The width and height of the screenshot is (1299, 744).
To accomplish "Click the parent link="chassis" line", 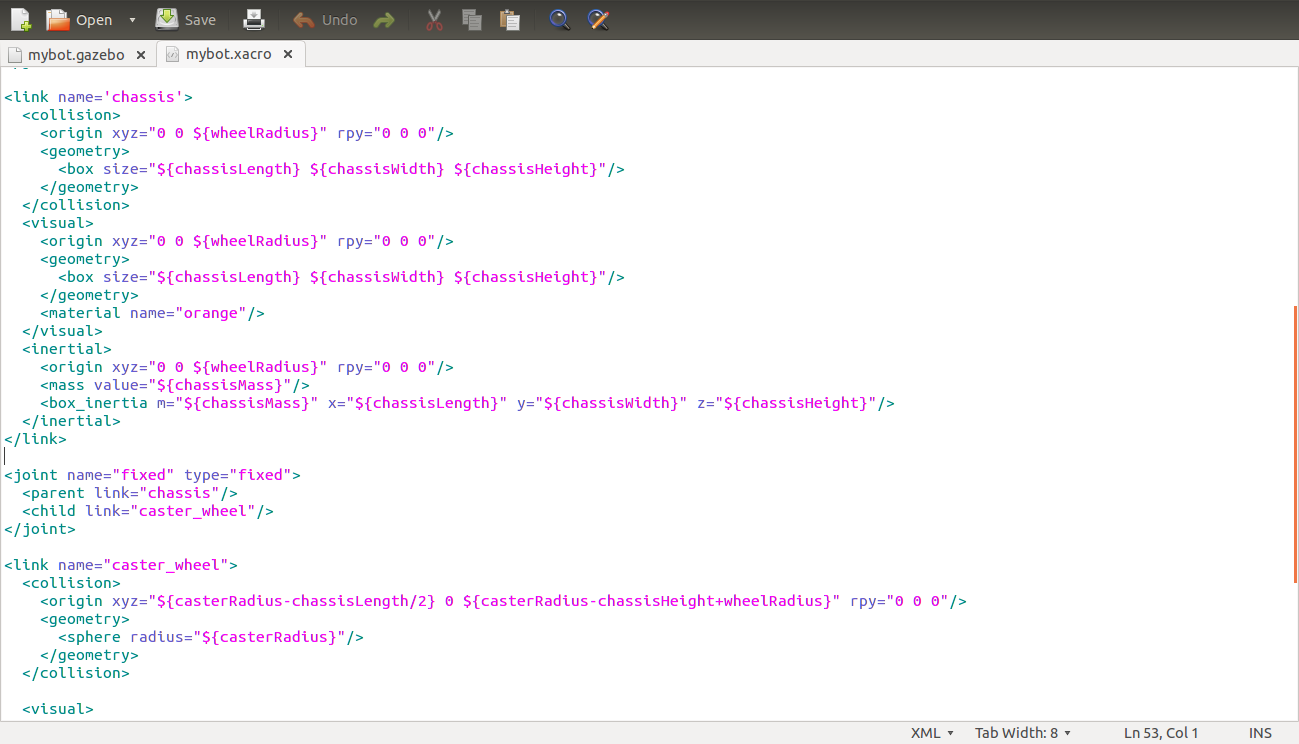I will [130, 493].
